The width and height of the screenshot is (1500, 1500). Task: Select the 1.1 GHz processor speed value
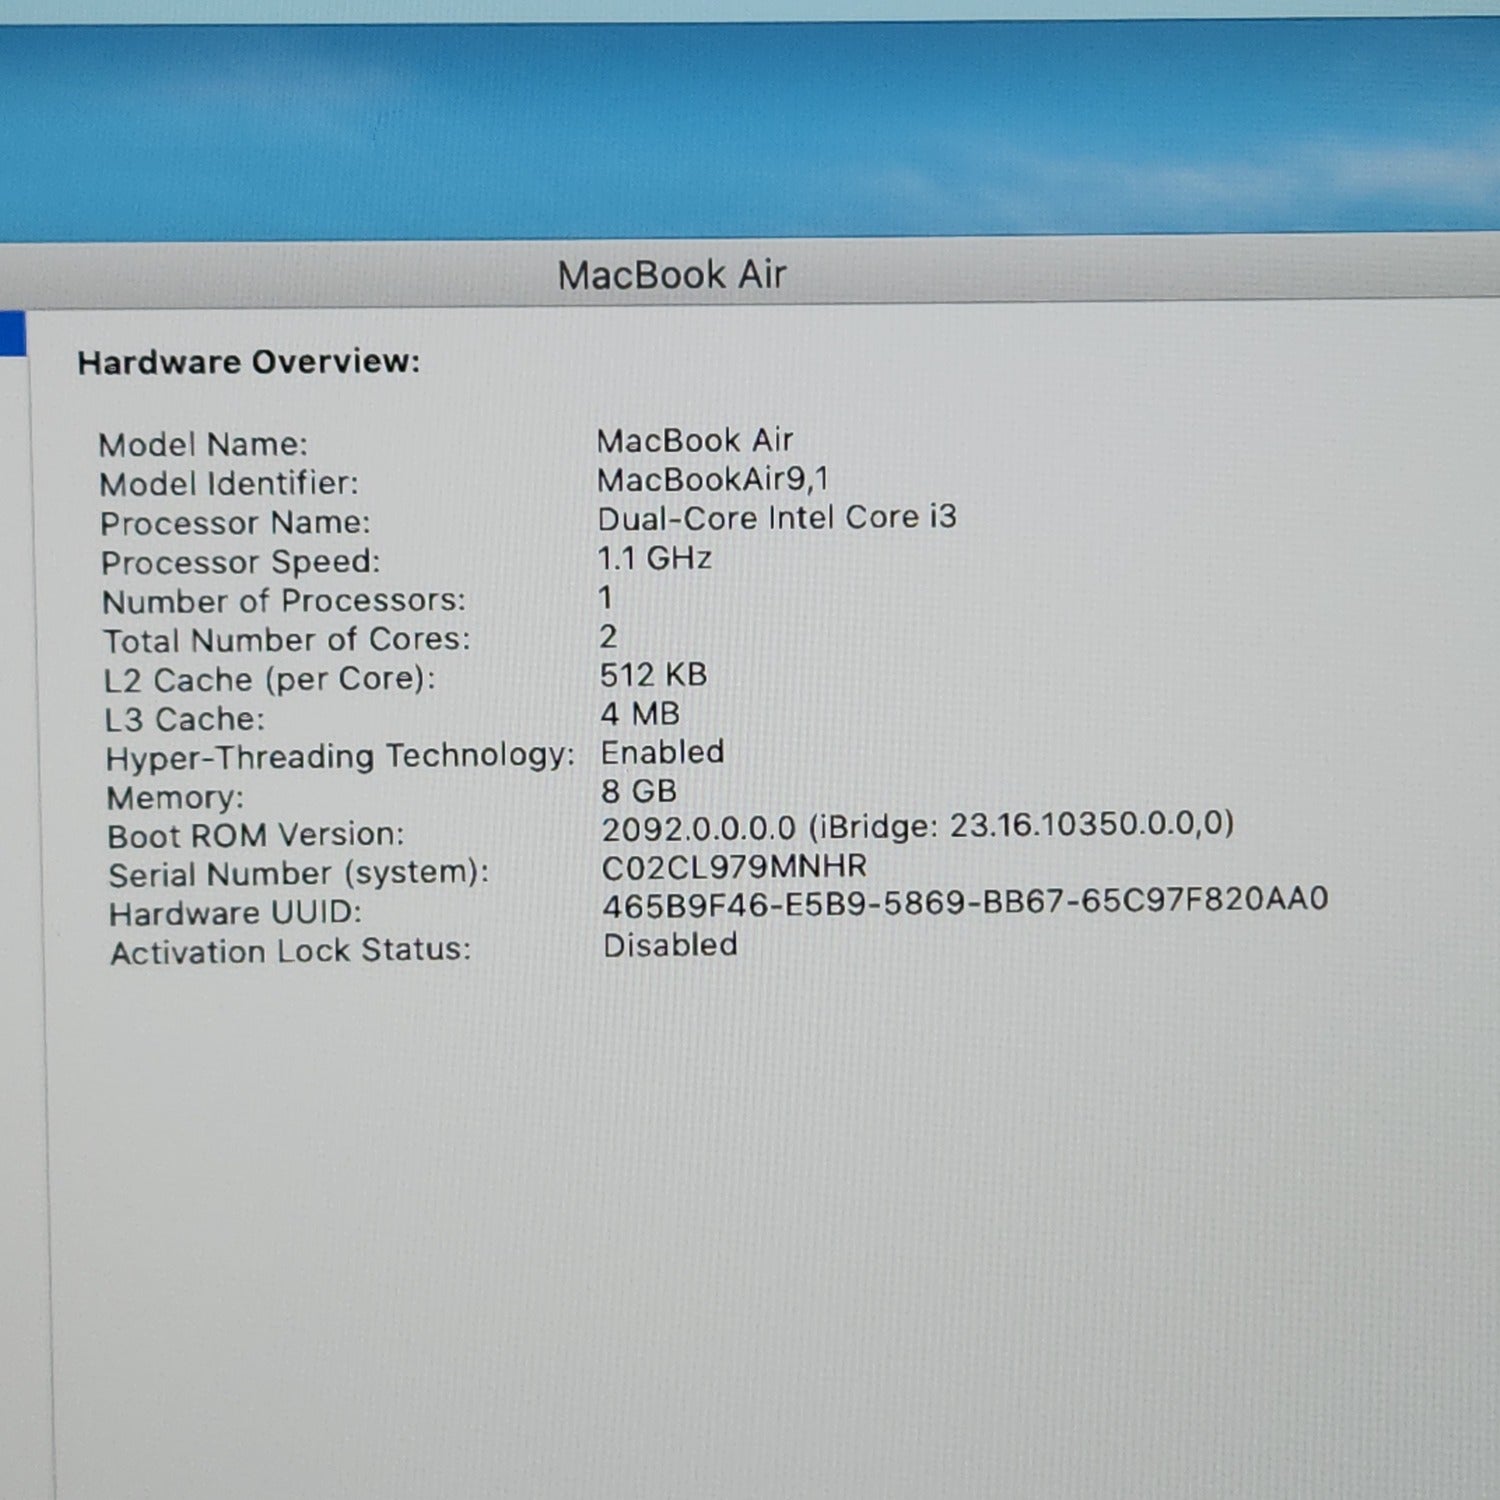click(654, 558)
